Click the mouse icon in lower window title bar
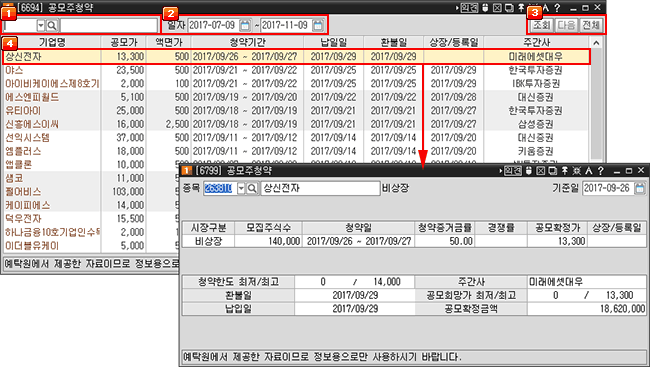This screenshot has width=650, height=367. click(529, 170)
